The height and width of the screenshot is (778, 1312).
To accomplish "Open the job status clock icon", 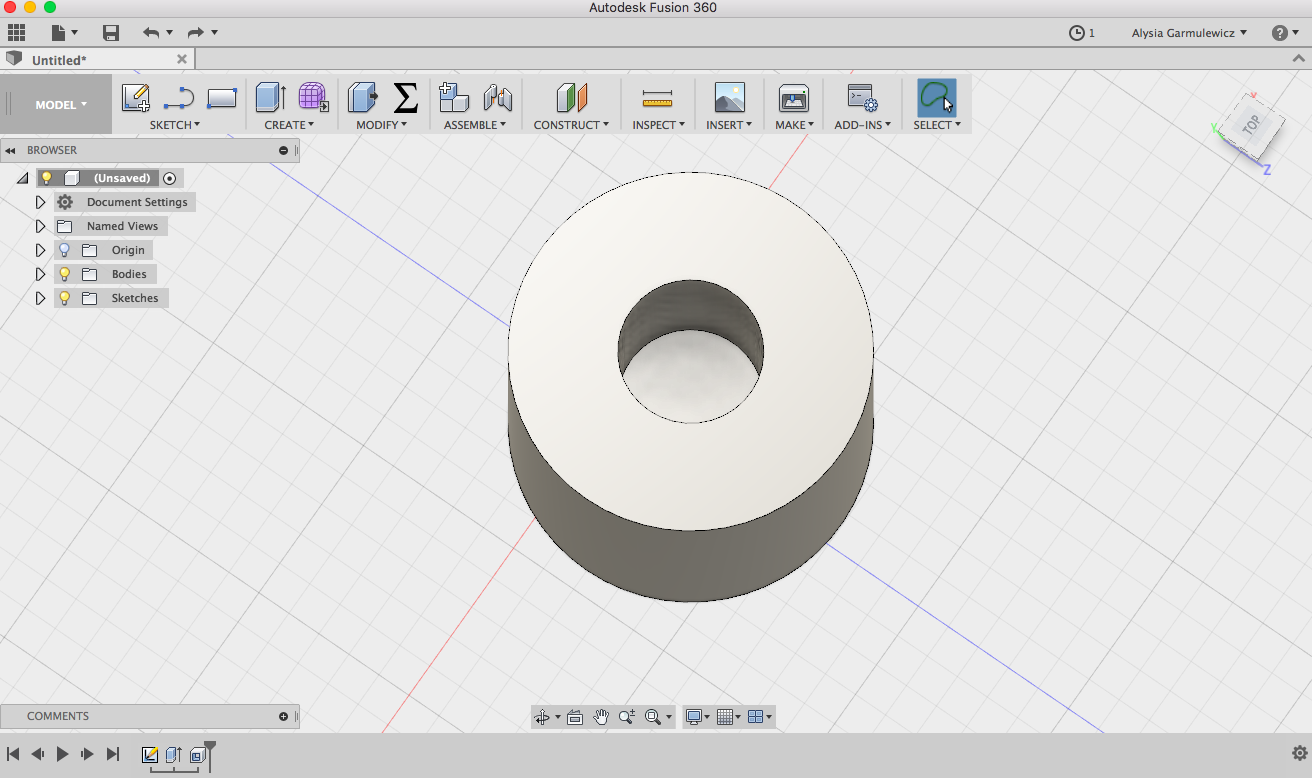I will tap(1077, 33).
